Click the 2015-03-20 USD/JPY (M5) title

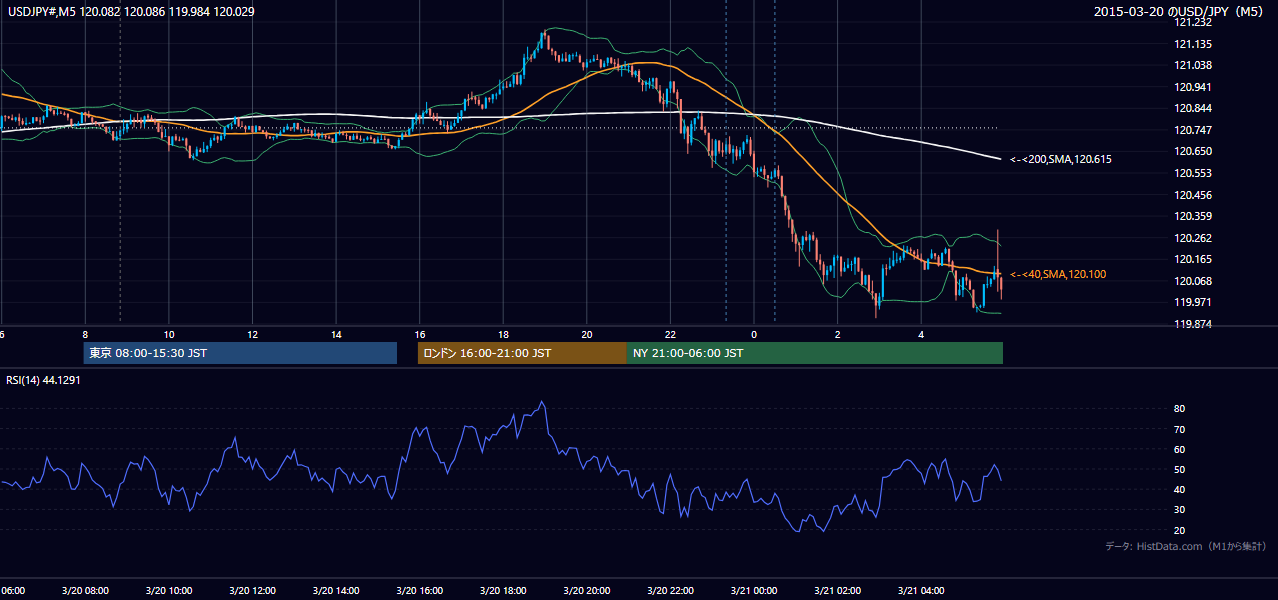coord(1180,12)
